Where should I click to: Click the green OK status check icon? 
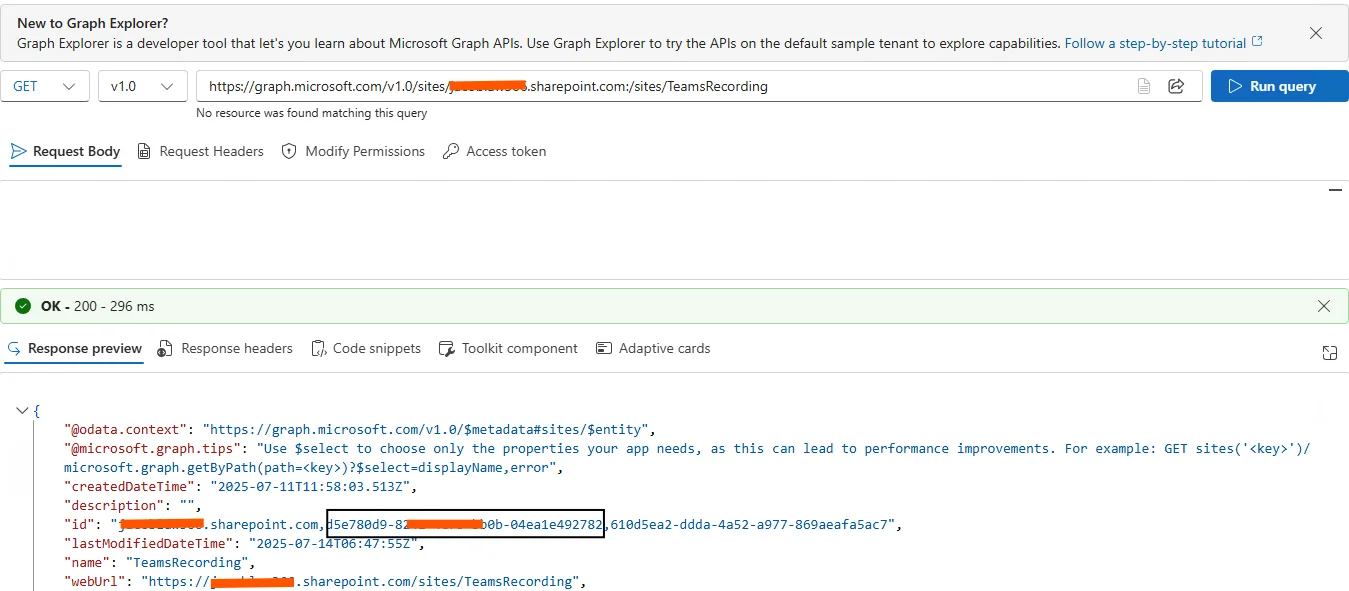(x=23, y=306)
